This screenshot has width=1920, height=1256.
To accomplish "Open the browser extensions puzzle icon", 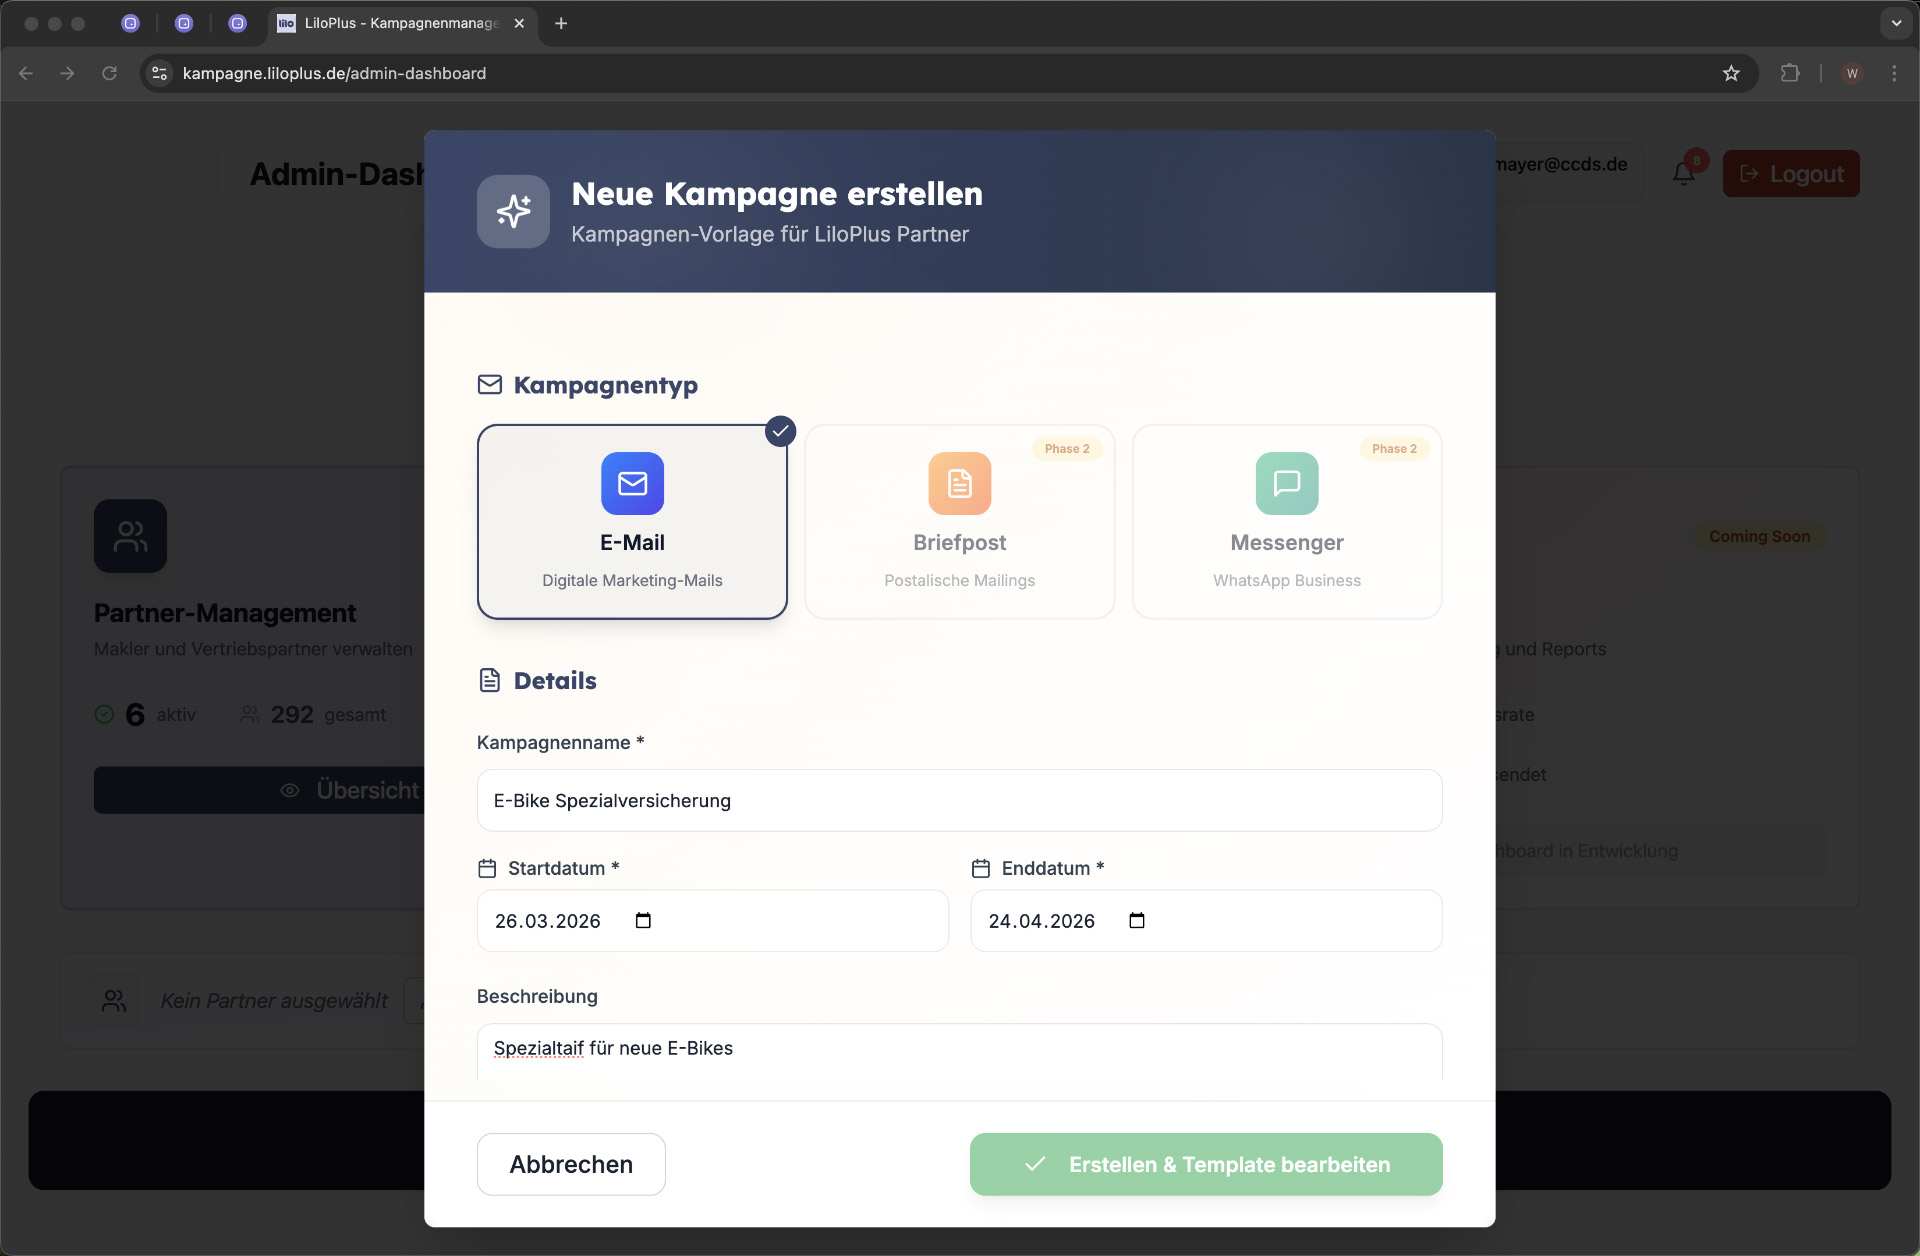I will click(x=1791, y=73).
